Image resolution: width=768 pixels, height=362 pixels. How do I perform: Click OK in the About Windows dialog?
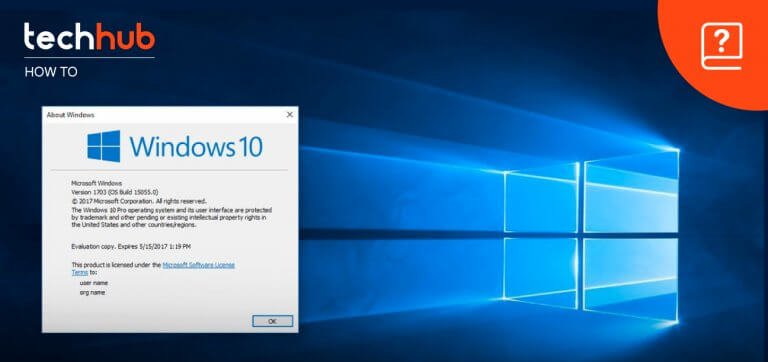point(272,321)
